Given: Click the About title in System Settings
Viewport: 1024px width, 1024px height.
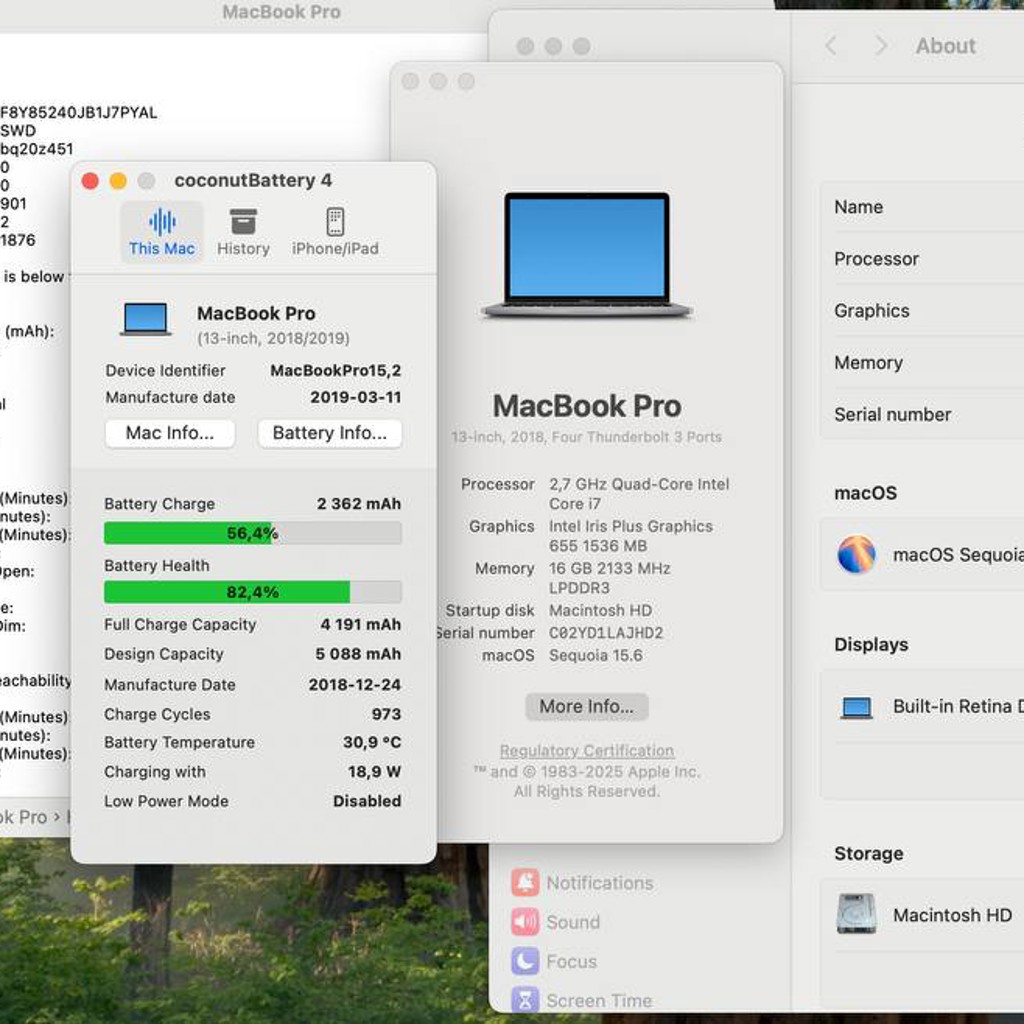Looking at the screenshot, I should pyautogui.click(x=945, y=46).
